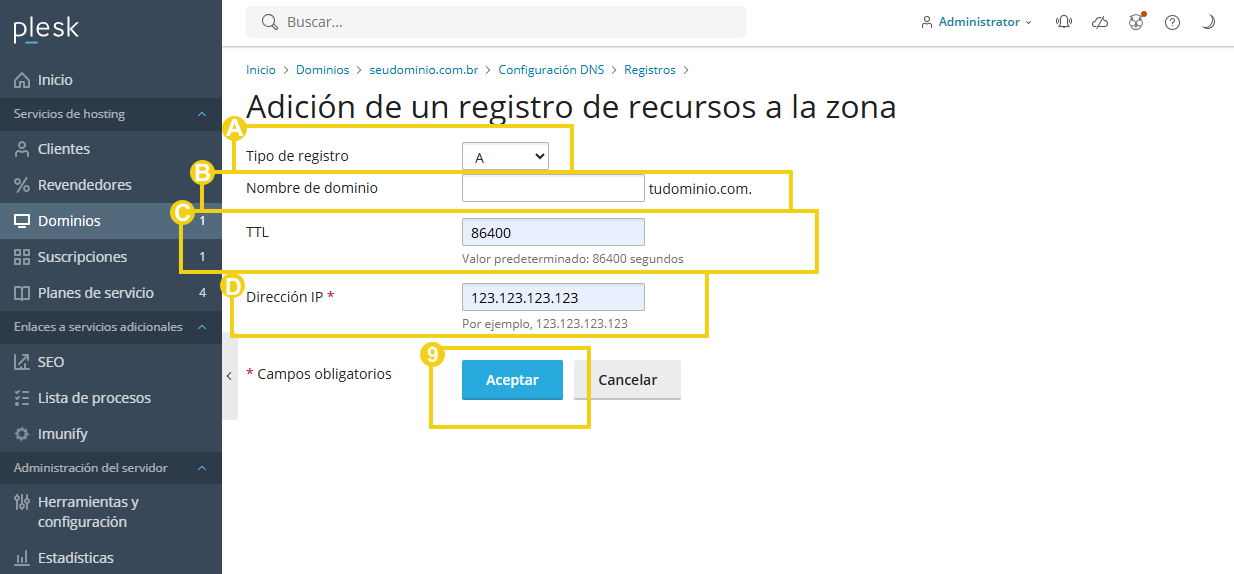Open the notifications bell icon

1064,22
